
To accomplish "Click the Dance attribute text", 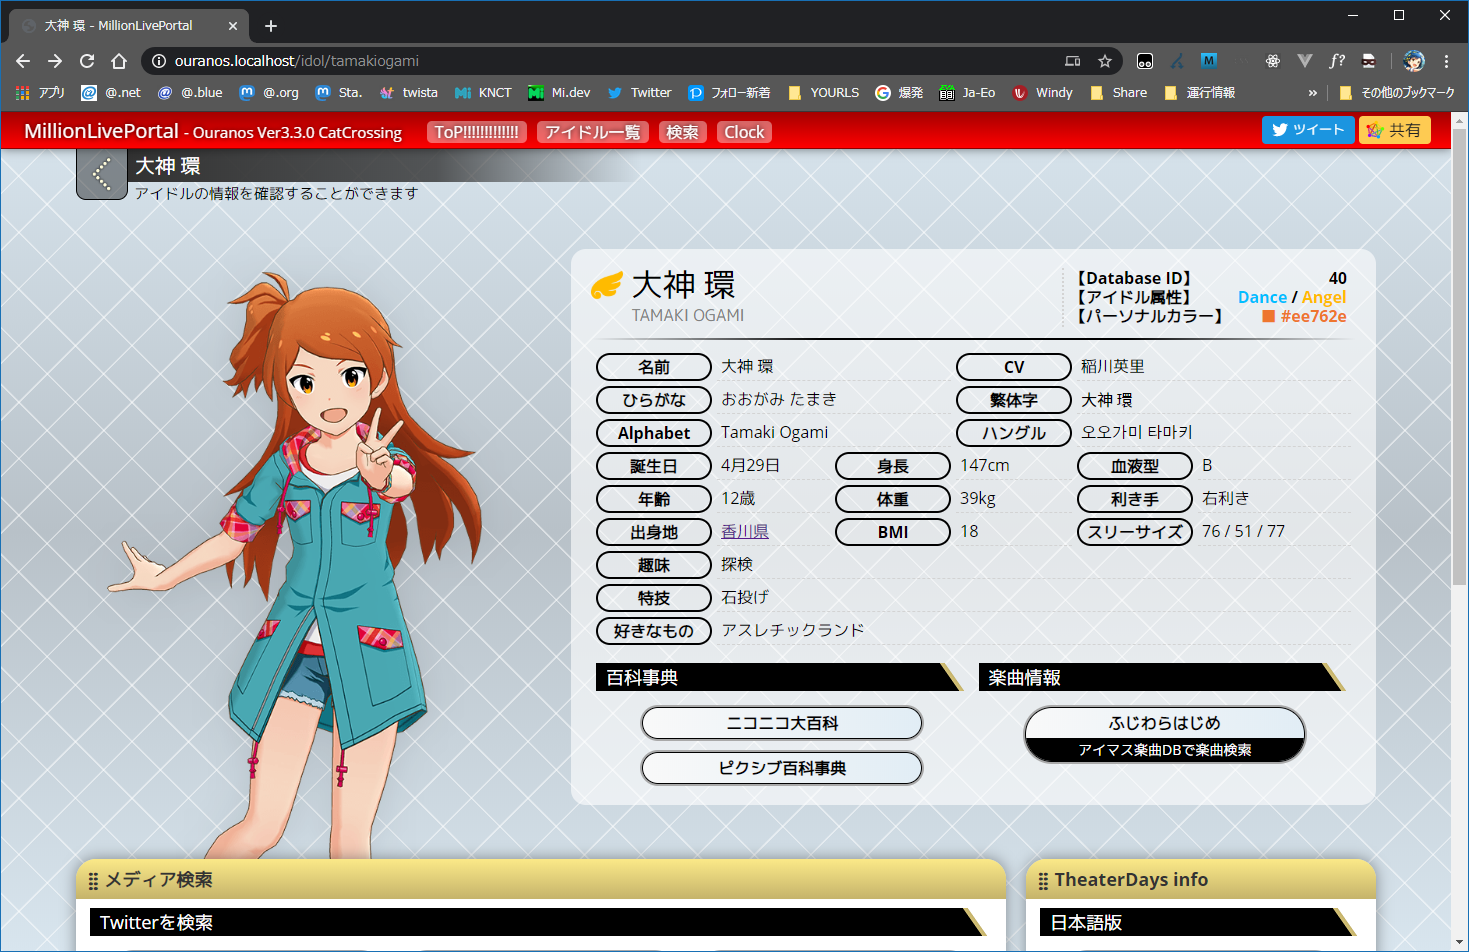I will pos(1262,297).
